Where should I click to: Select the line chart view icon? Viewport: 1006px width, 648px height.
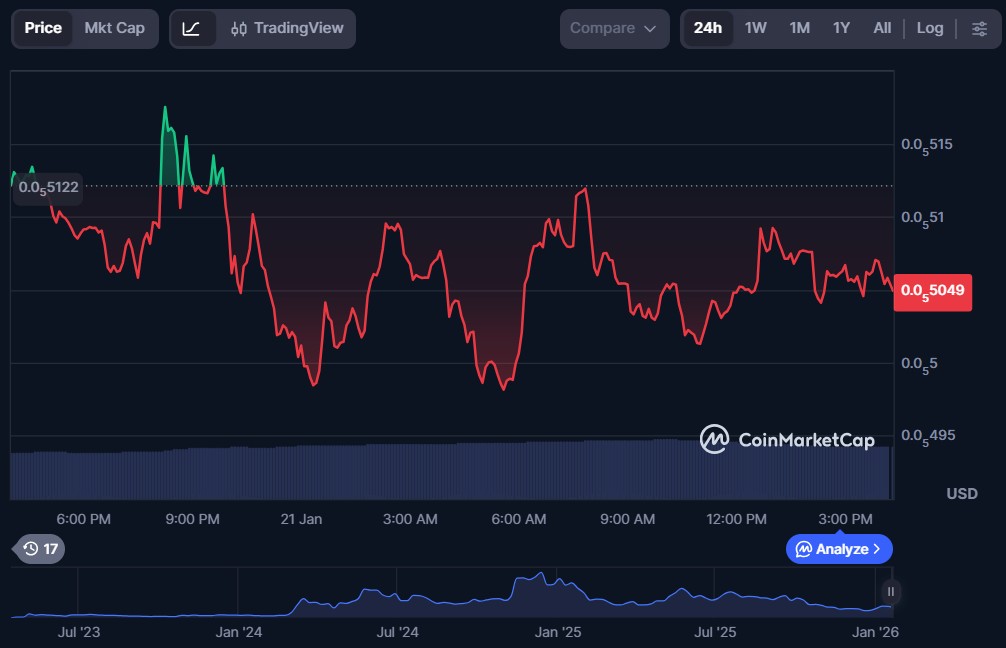[x=192, y=29]
